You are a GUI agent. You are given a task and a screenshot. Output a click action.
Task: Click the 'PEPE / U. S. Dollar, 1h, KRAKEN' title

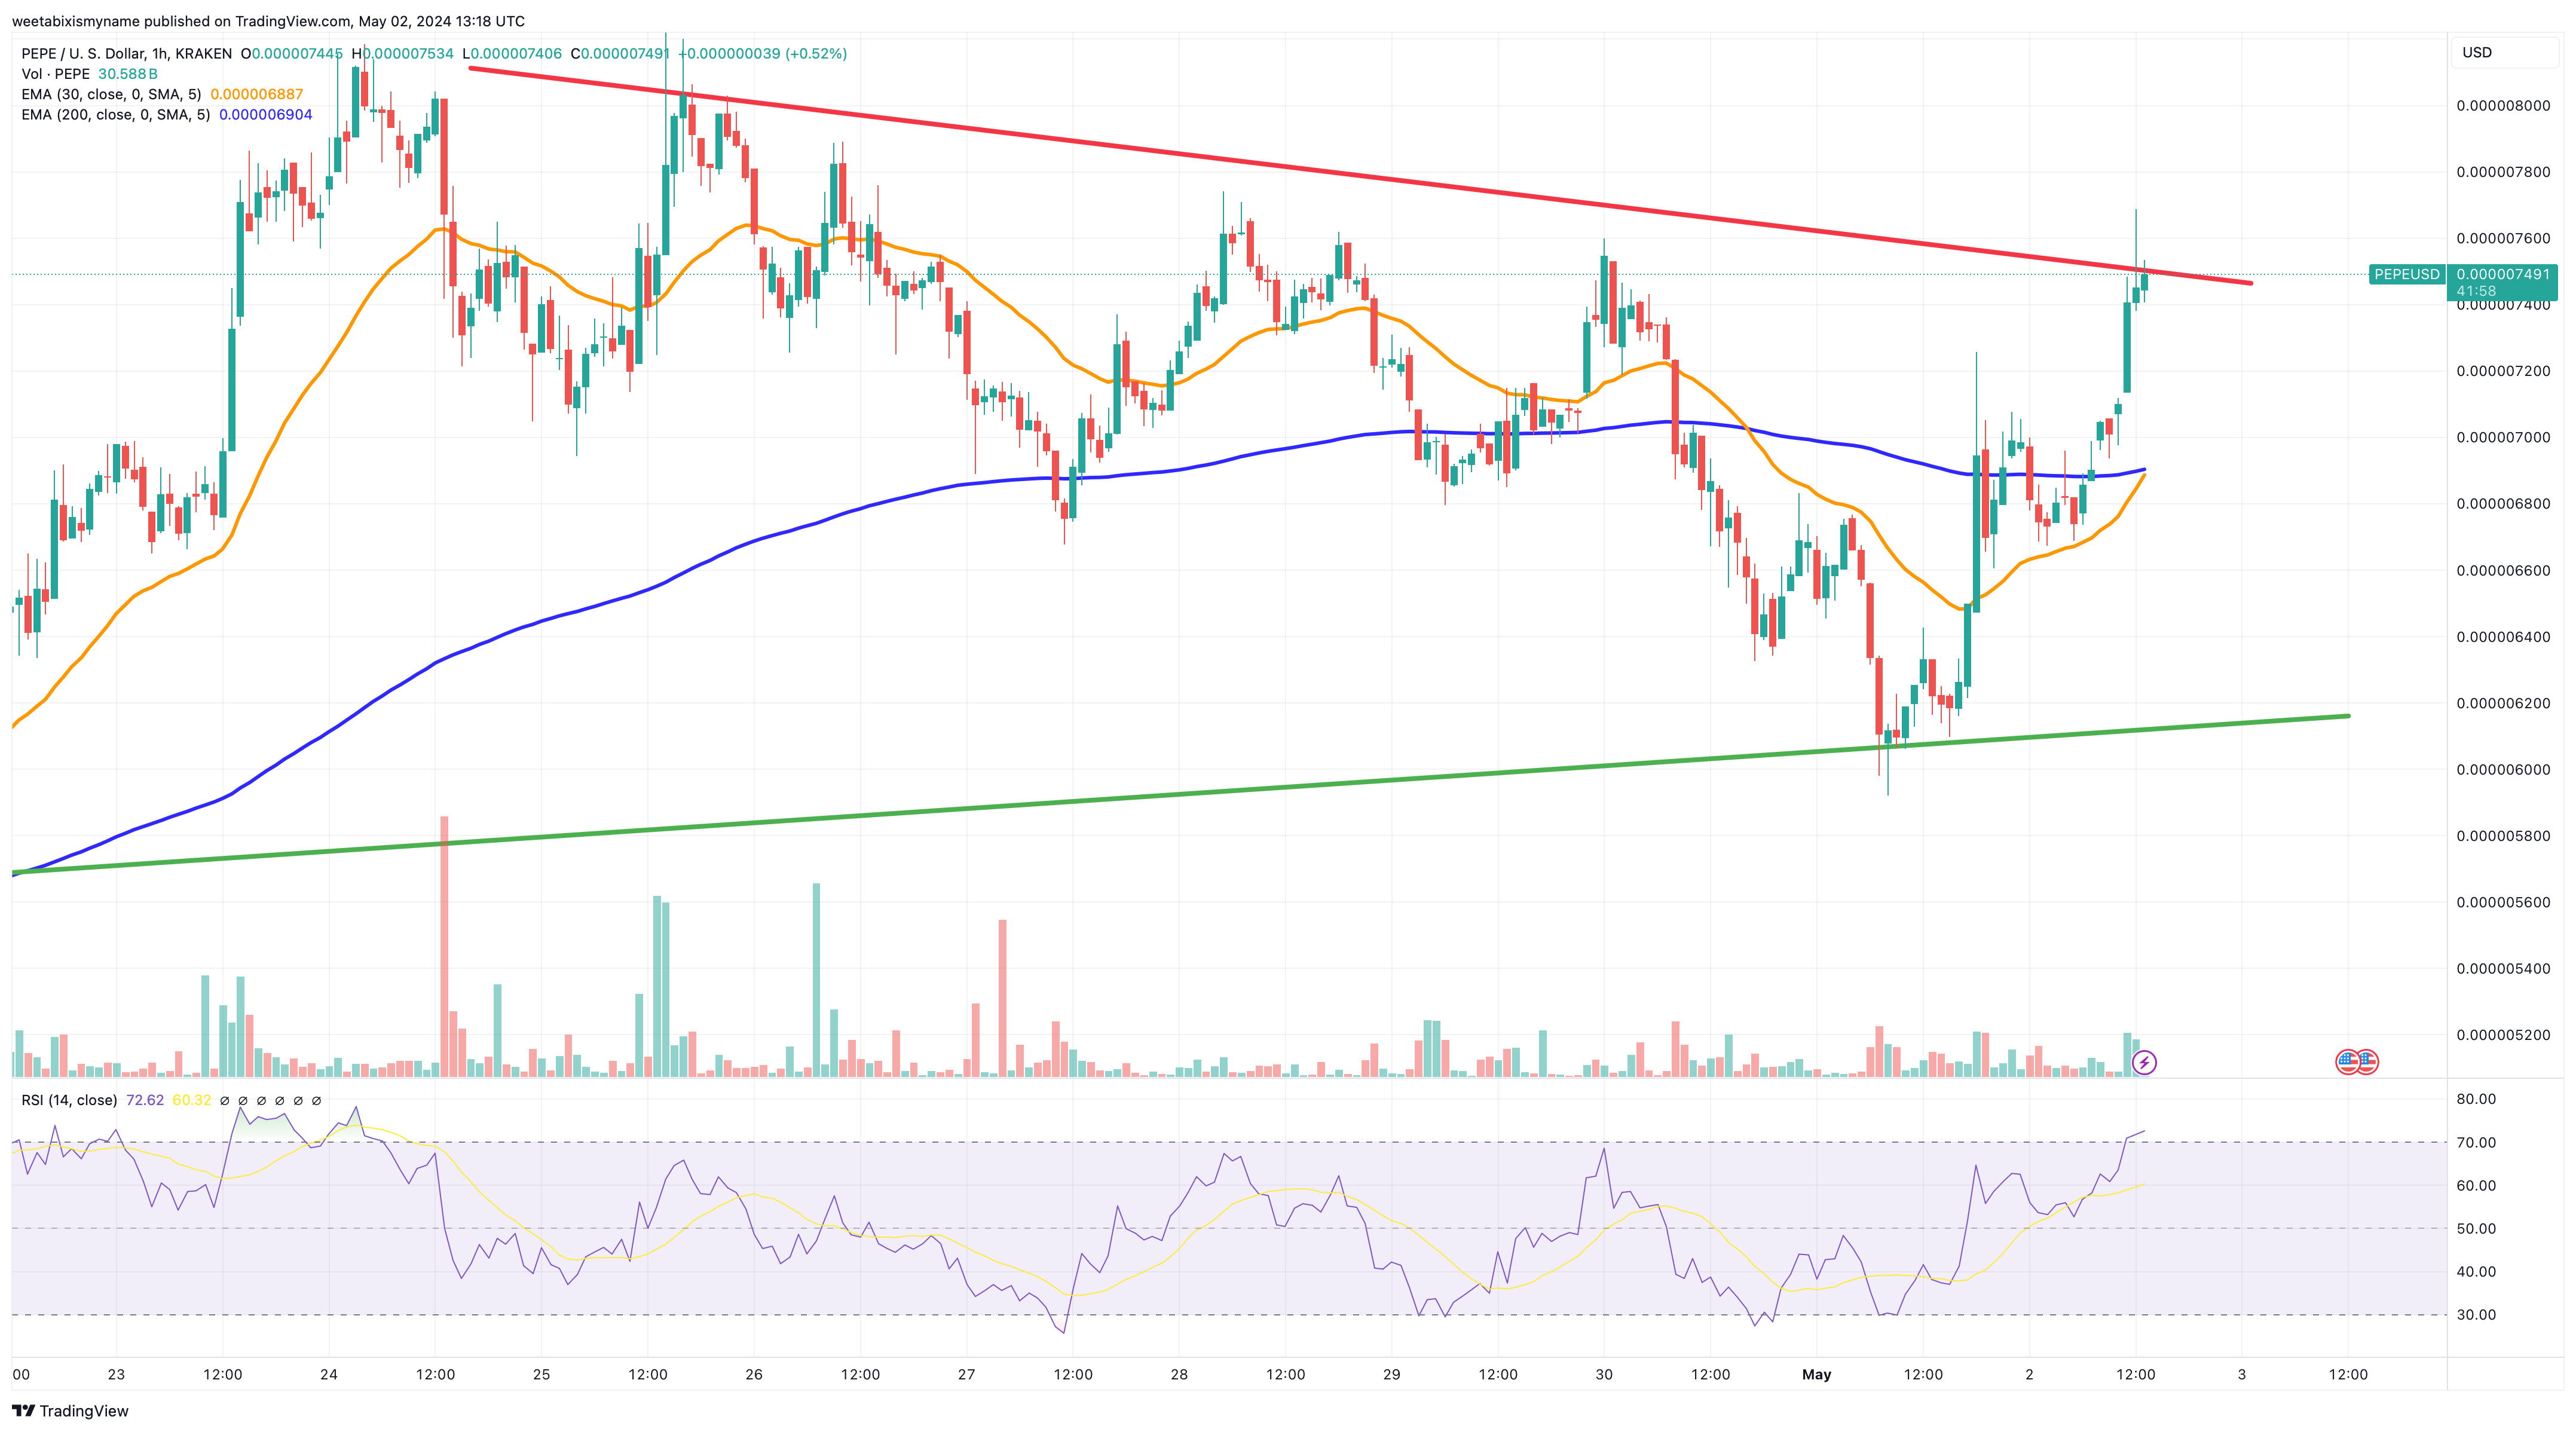click(126, 54)
